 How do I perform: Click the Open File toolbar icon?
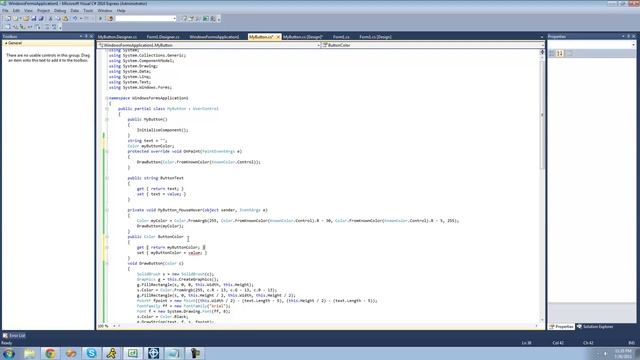coord(26,19)
